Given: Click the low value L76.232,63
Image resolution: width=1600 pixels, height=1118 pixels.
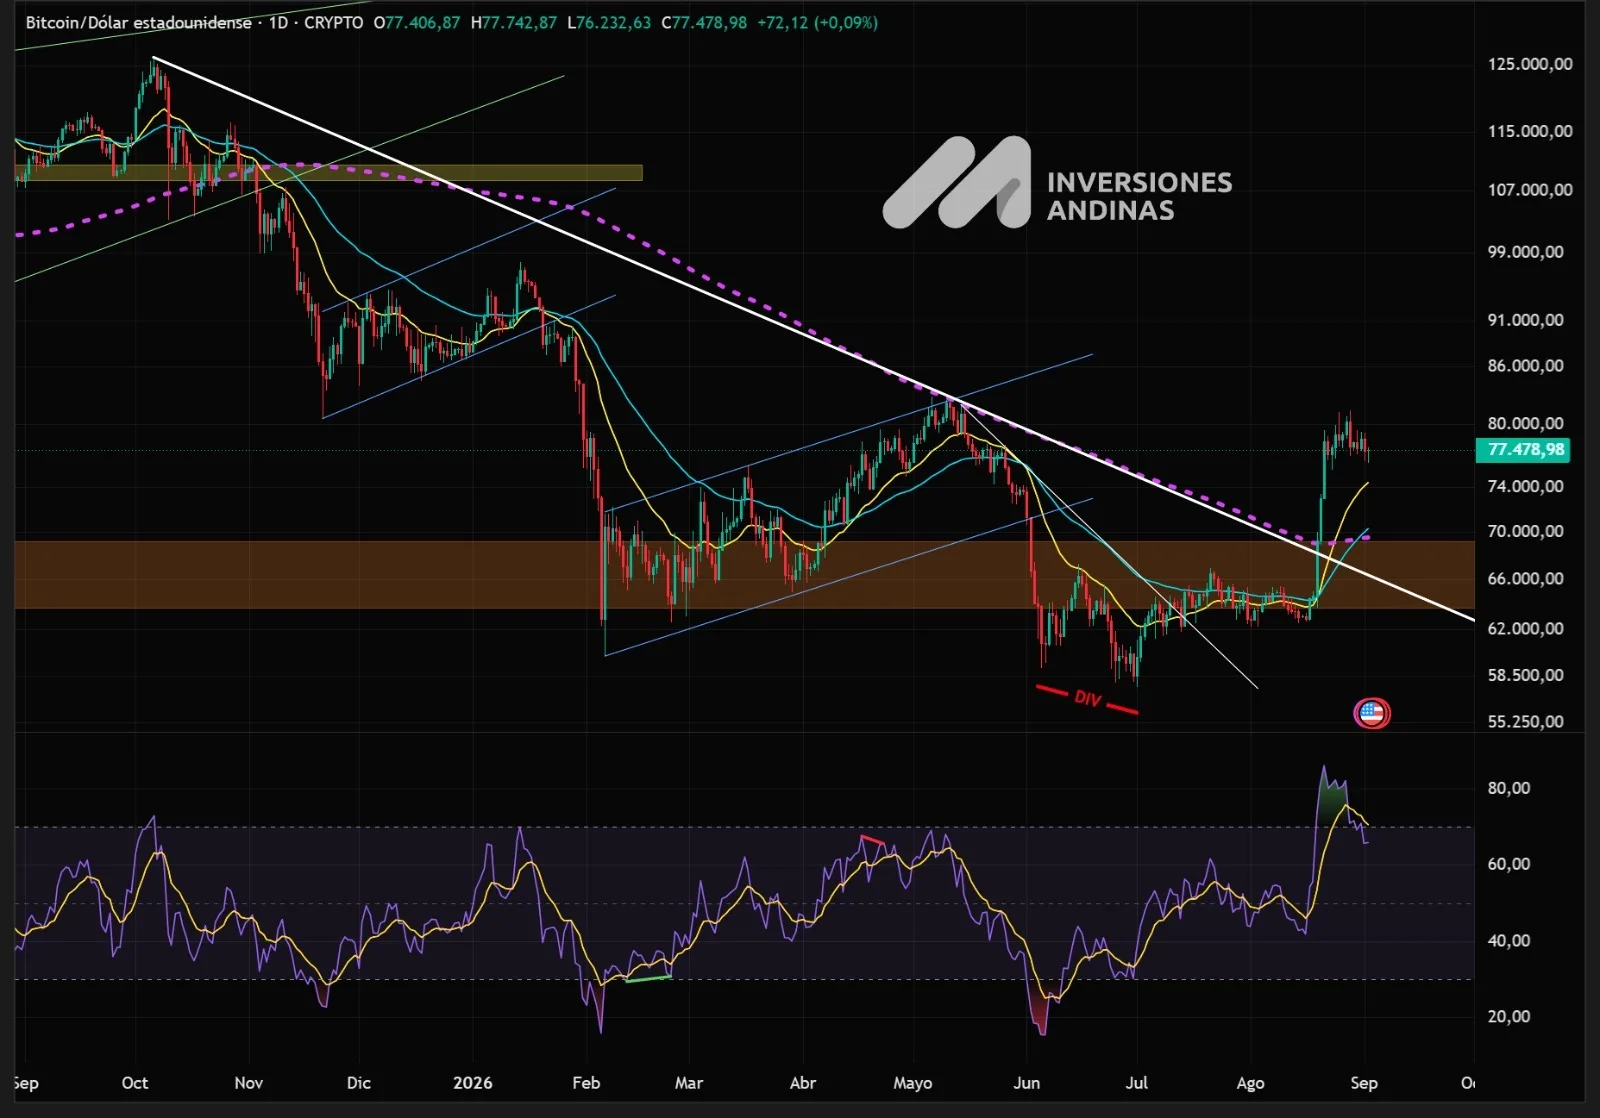Looking at the screenshot, I should [x=608, y=22].
